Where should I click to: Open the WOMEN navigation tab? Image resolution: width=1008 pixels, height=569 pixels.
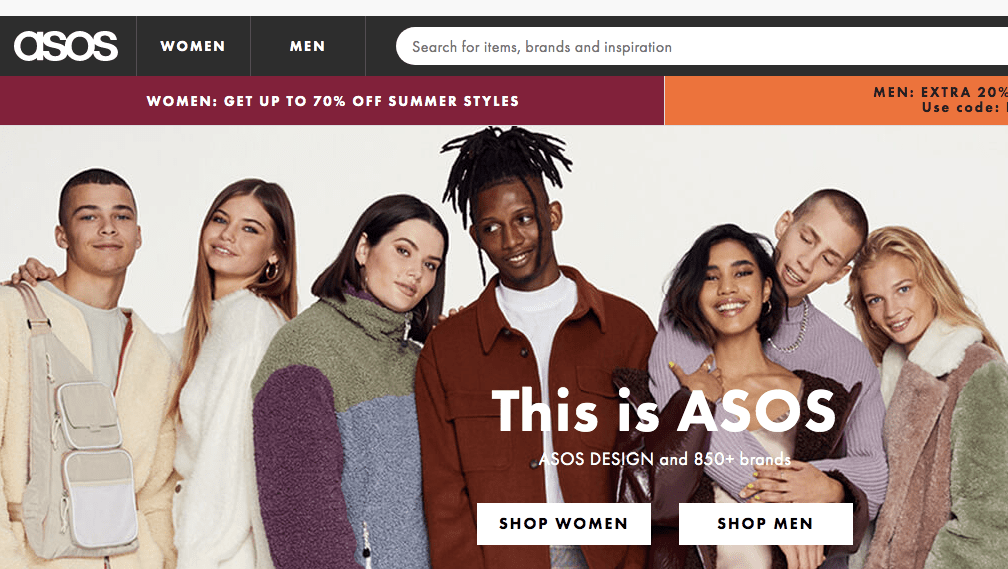193,46
